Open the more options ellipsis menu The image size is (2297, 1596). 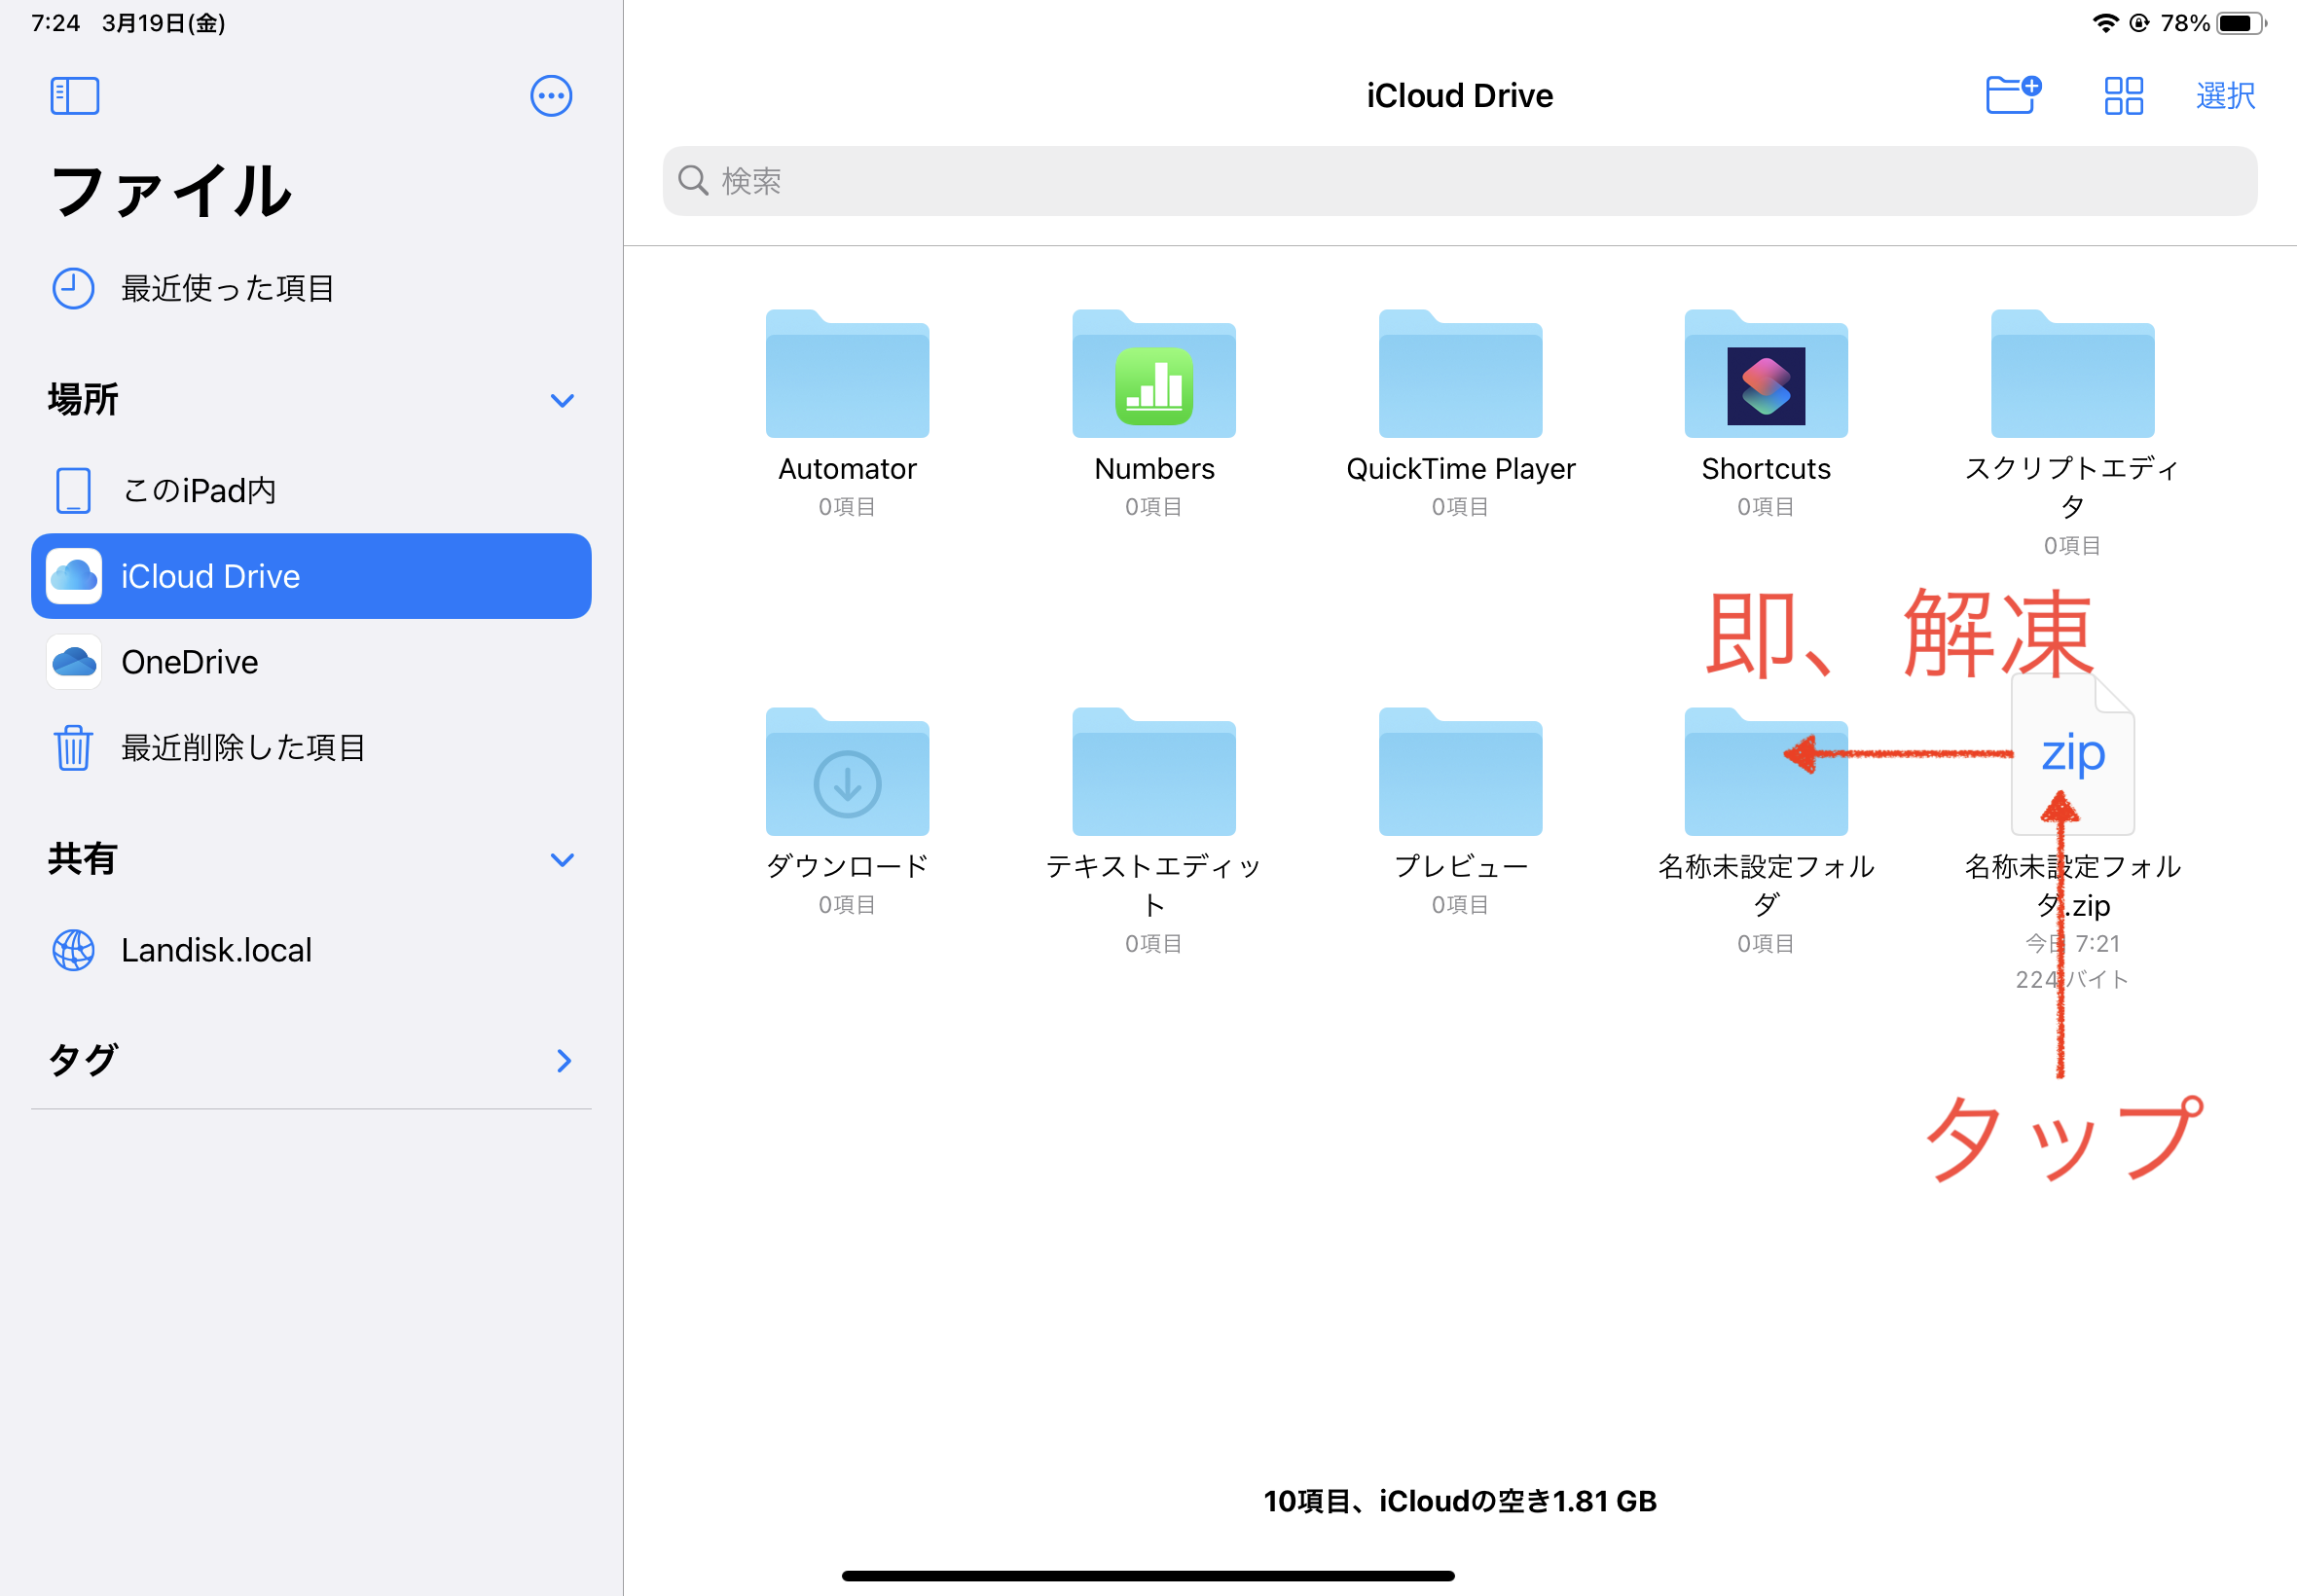click(551, 96)
